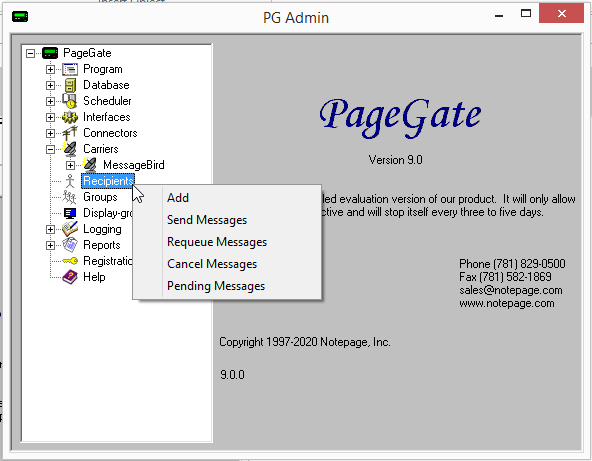
Task: Maximize the PG Admin window
Action: point(526,14)
